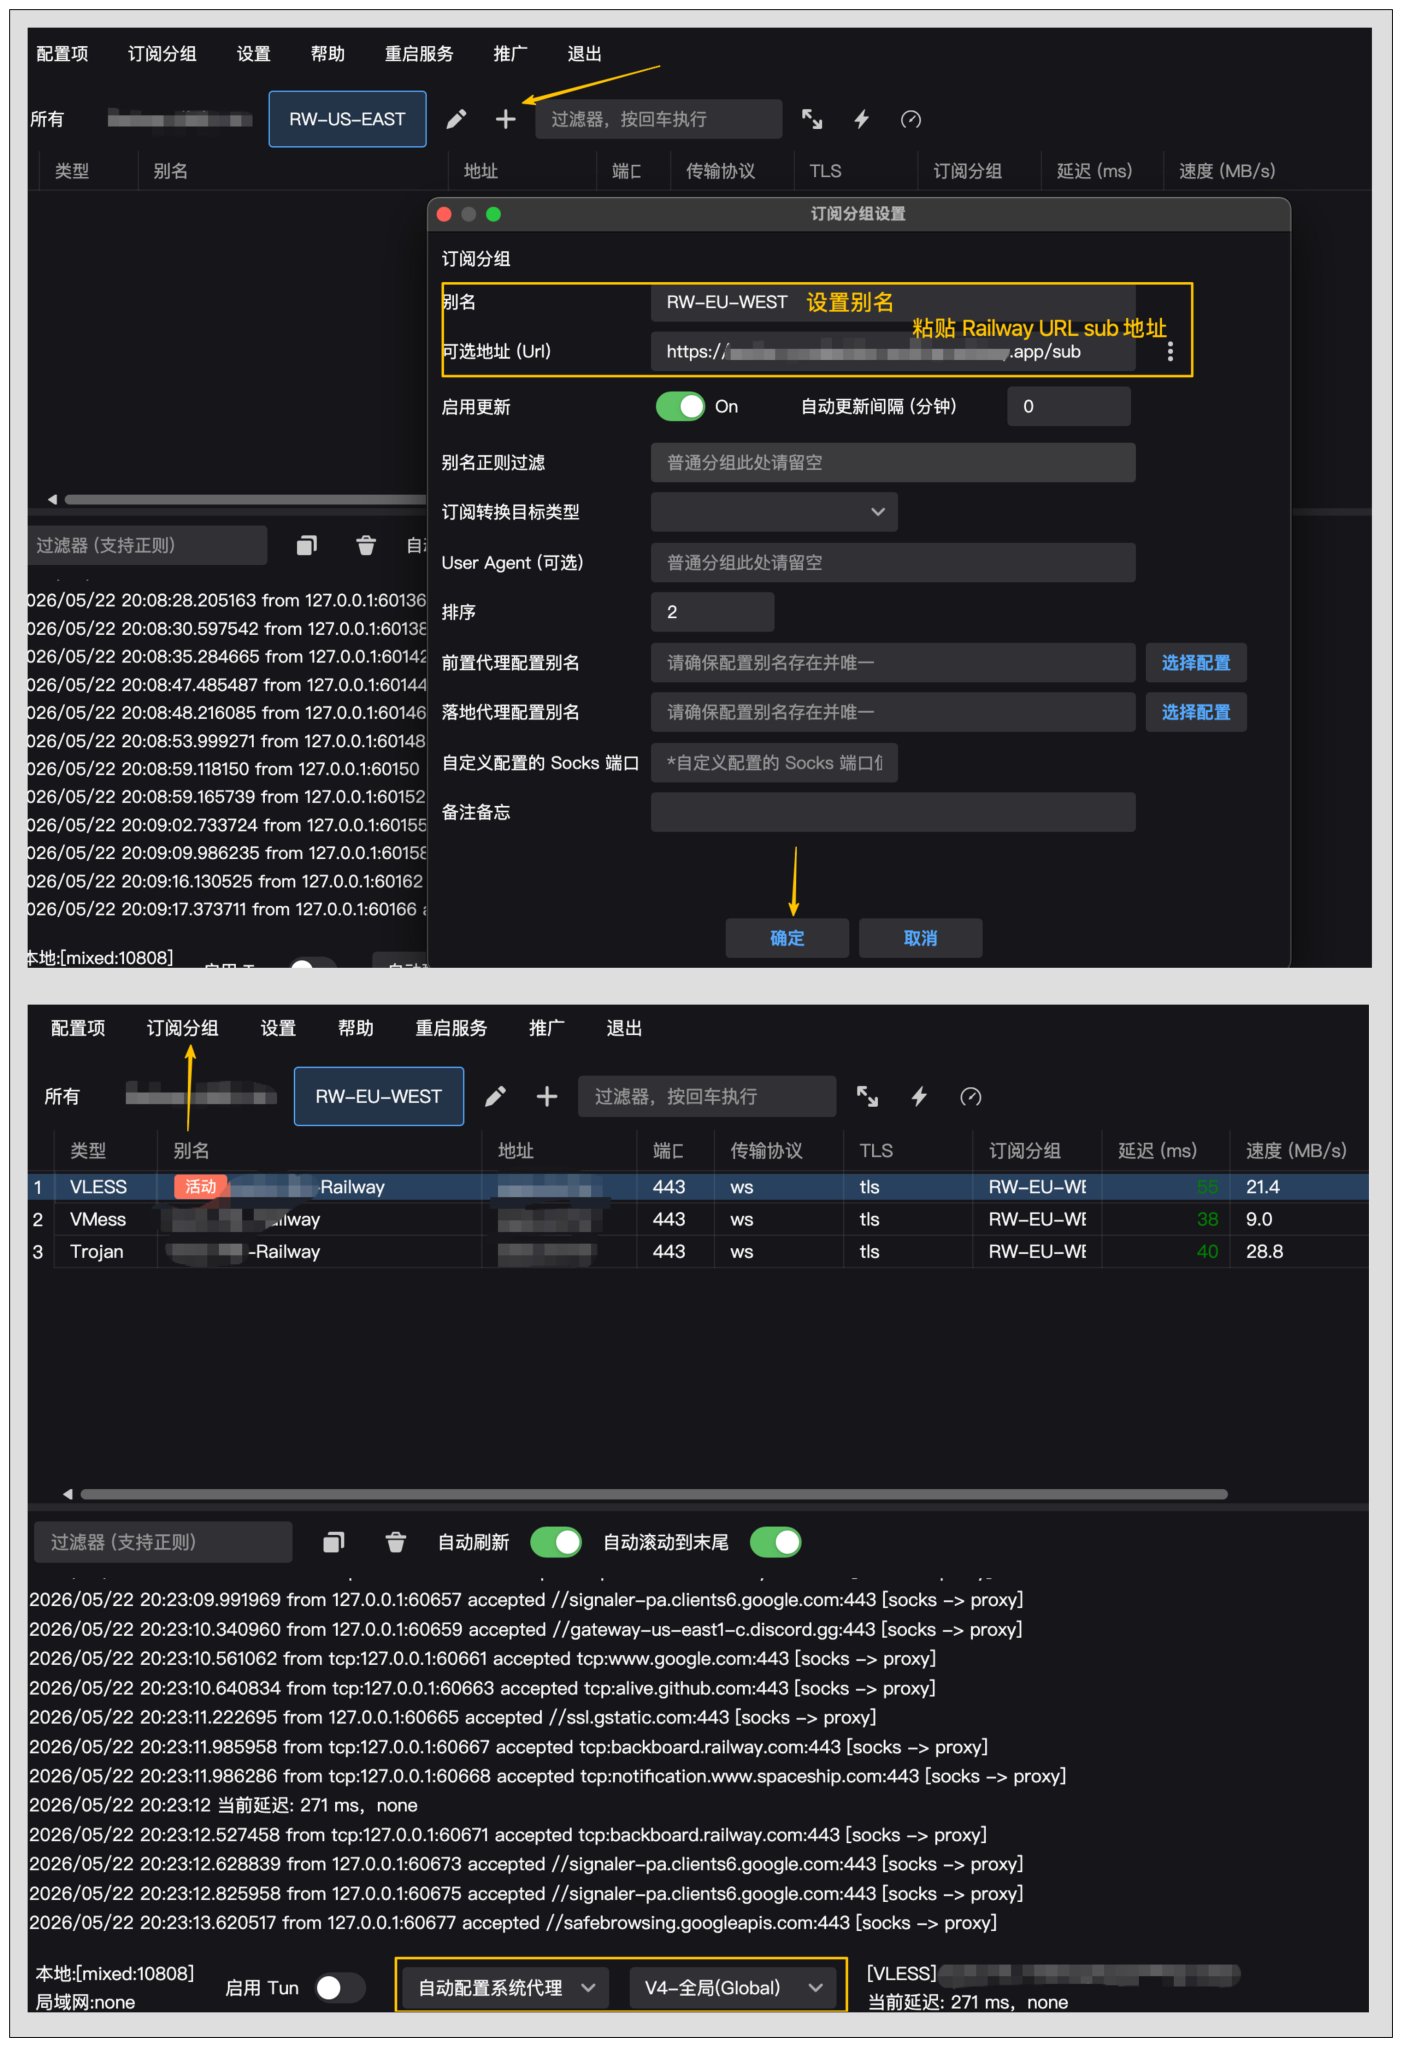Open the 重启服务 menu in the upper window
The height and width of the screenshot is (2048, 1403).
click(x=419, y=54)
